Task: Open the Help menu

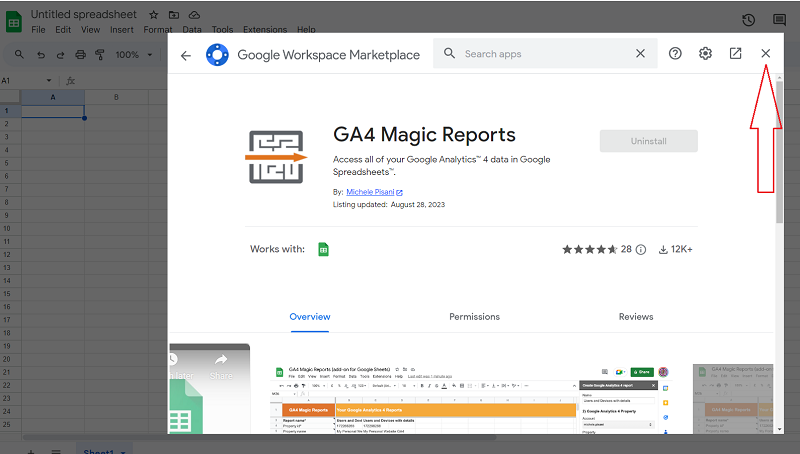Action: click(x=306, y=30)
